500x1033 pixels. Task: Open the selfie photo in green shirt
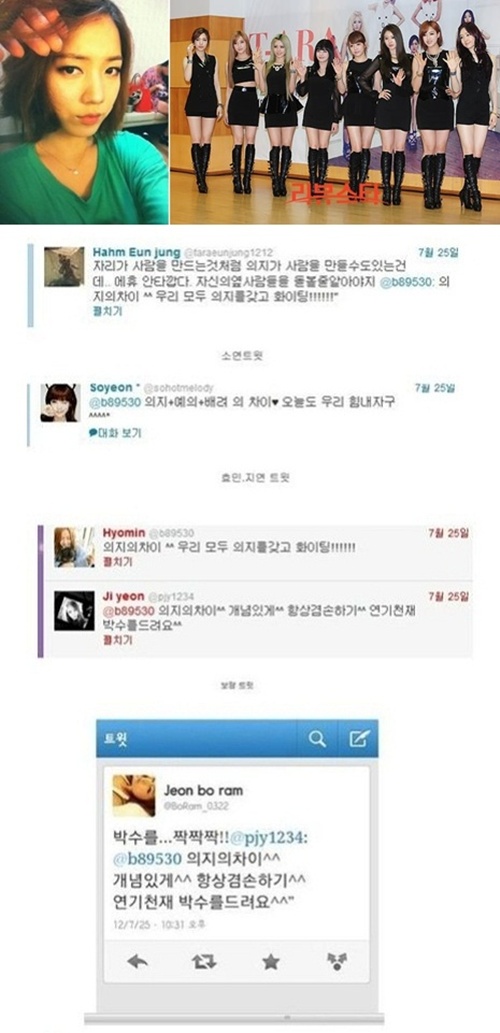coord(84,112)
